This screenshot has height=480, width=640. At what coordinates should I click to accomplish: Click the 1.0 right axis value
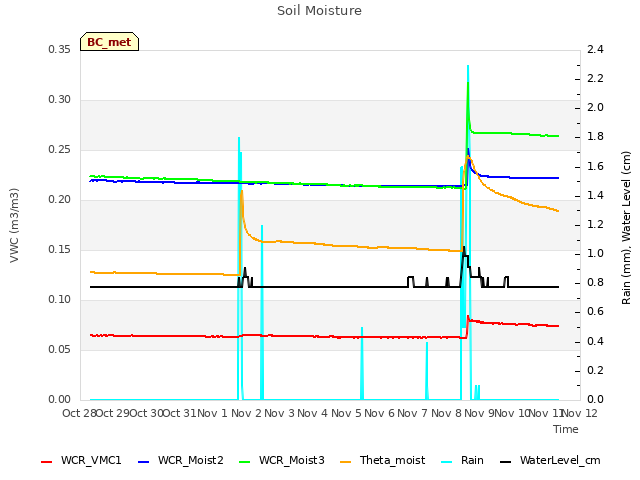click(x=595, y=253)
